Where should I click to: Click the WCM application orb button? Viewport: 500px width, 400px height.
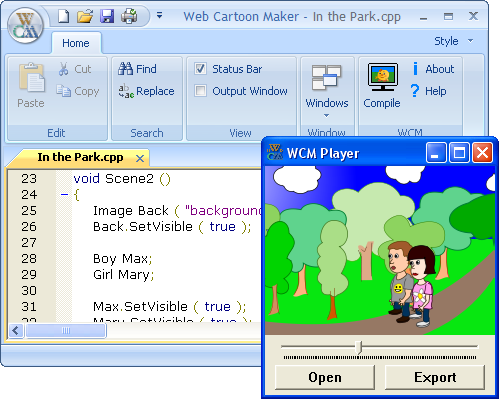[25, 25]
